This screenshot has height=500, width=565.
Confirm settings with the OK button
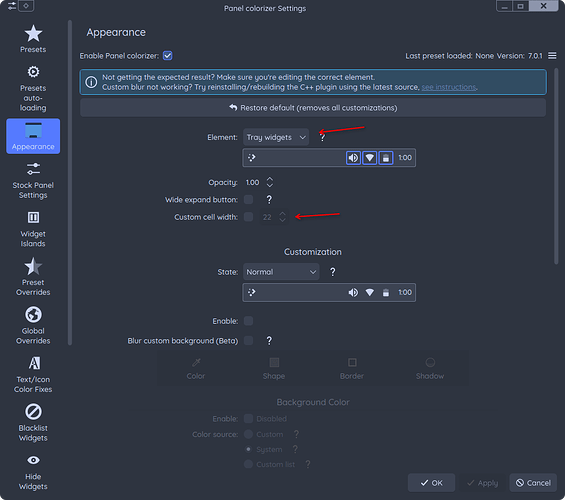(431, 483)
